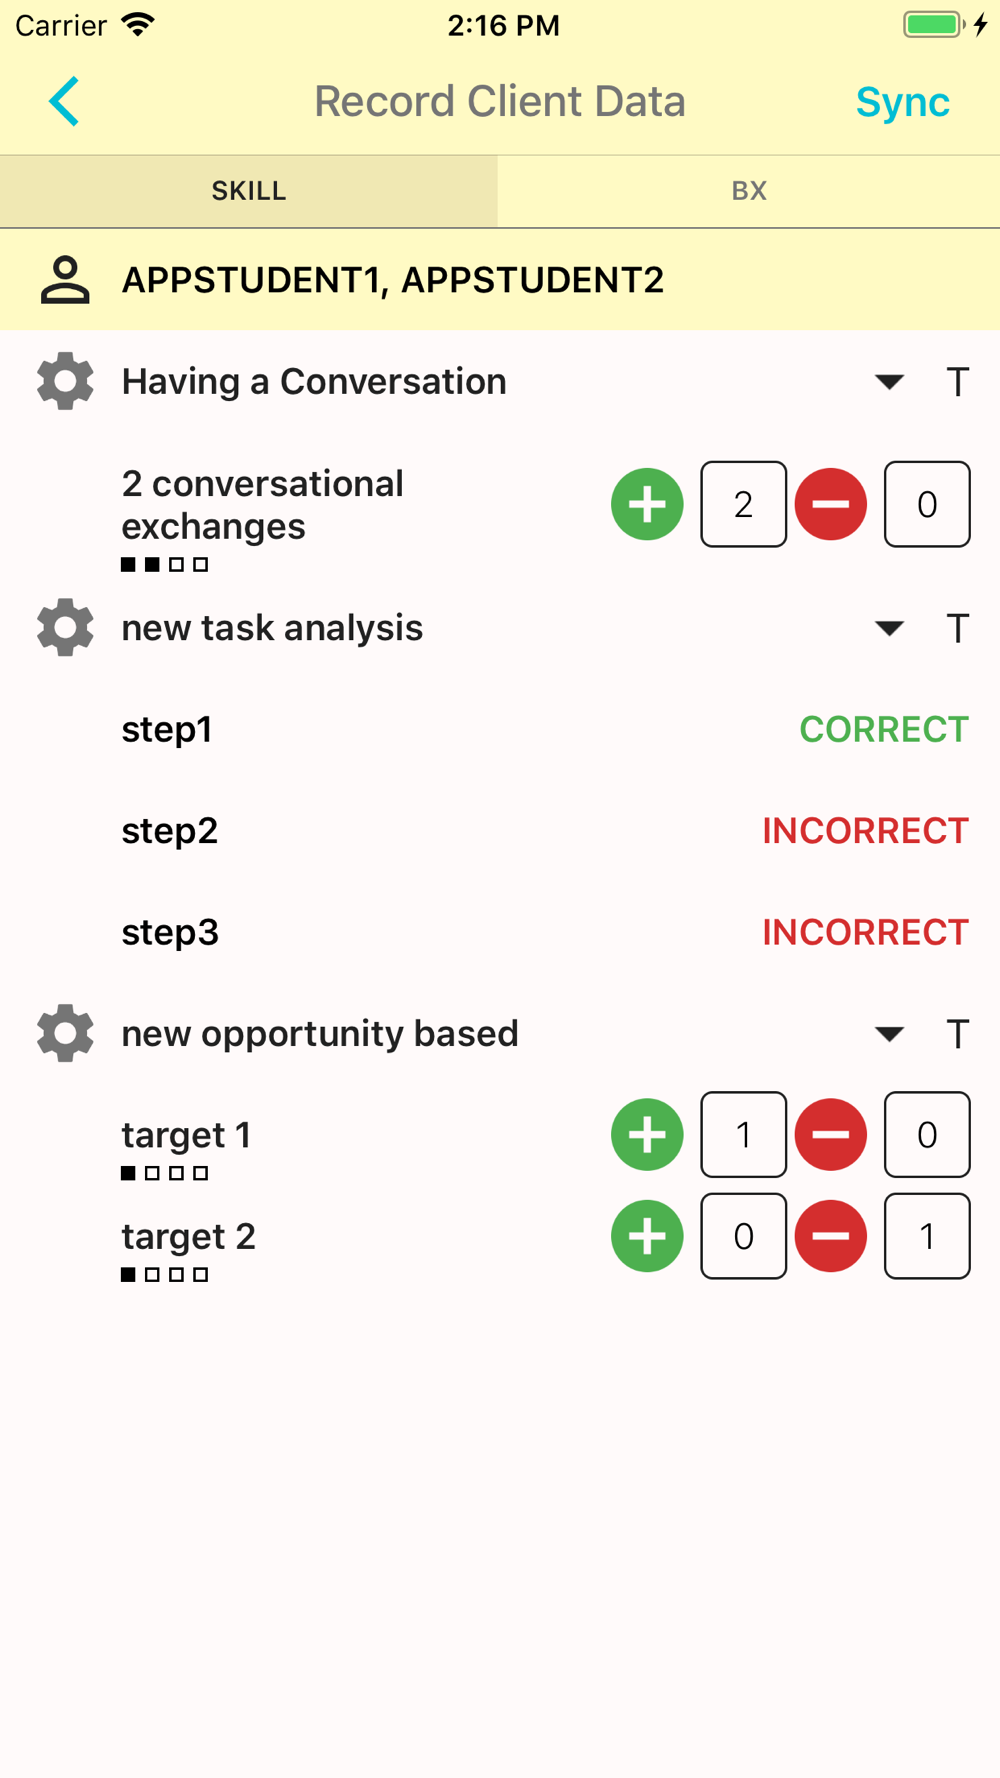1000x1778 pixels.
Task: Tap the back arrow icon
Action: (x=64, y=102)
